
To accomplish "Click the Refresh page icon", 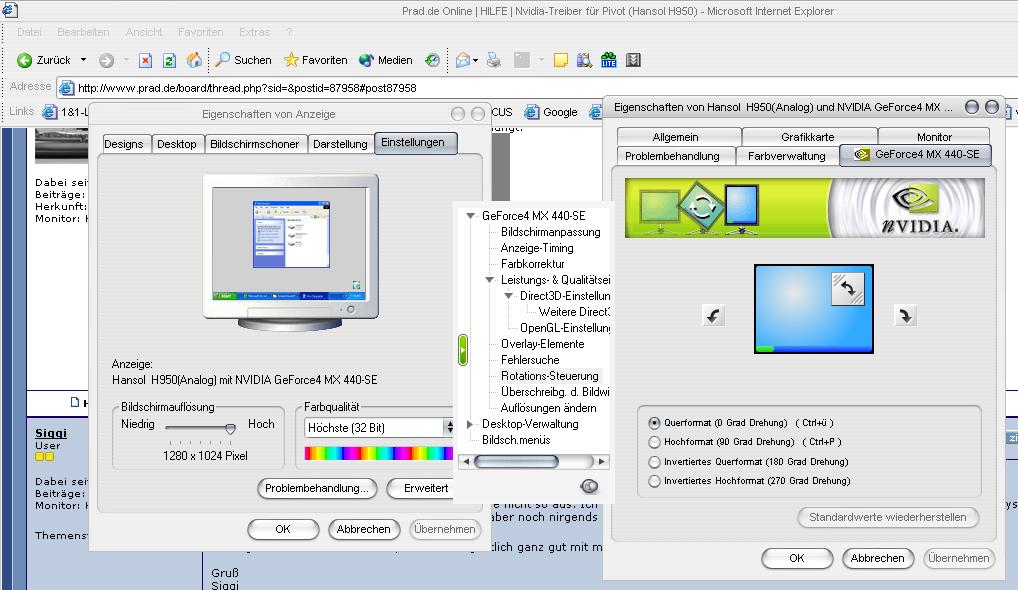I will click(x=169, y=60).
